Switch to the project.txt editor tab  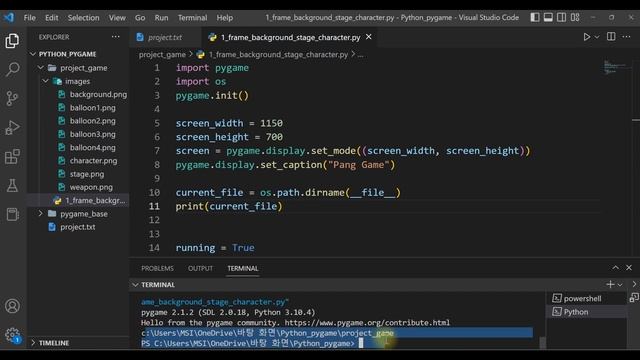point(164,37)
